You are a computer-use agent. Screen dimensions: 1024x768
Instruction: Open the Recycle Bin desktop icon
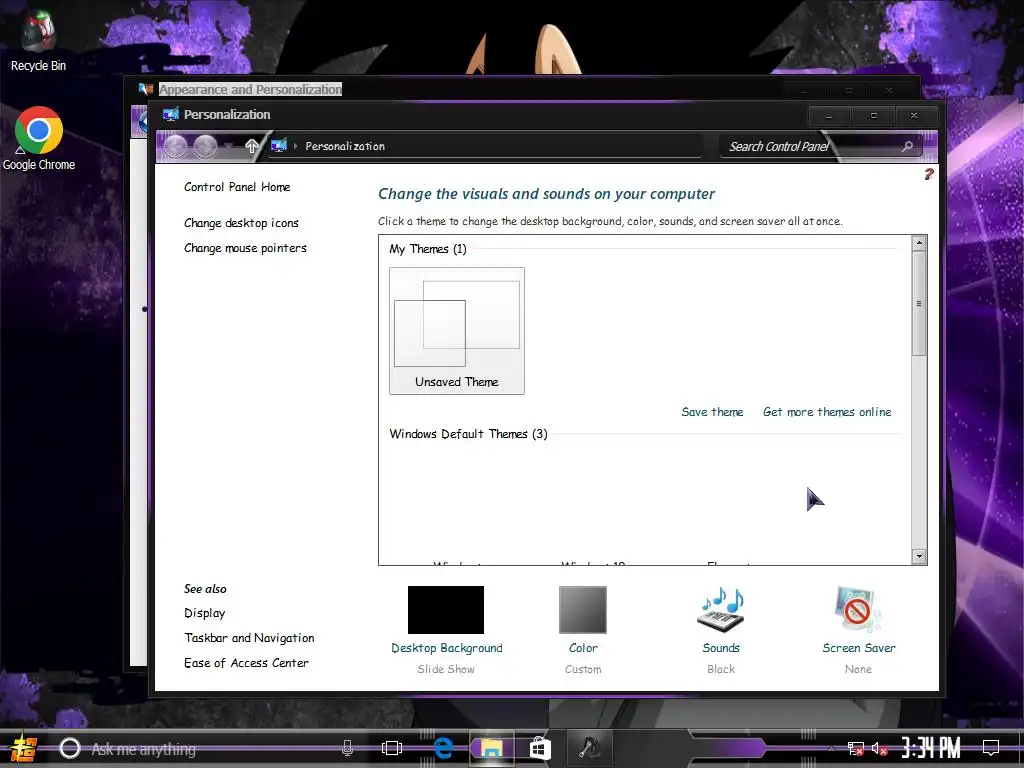click(x=38, y=40)
